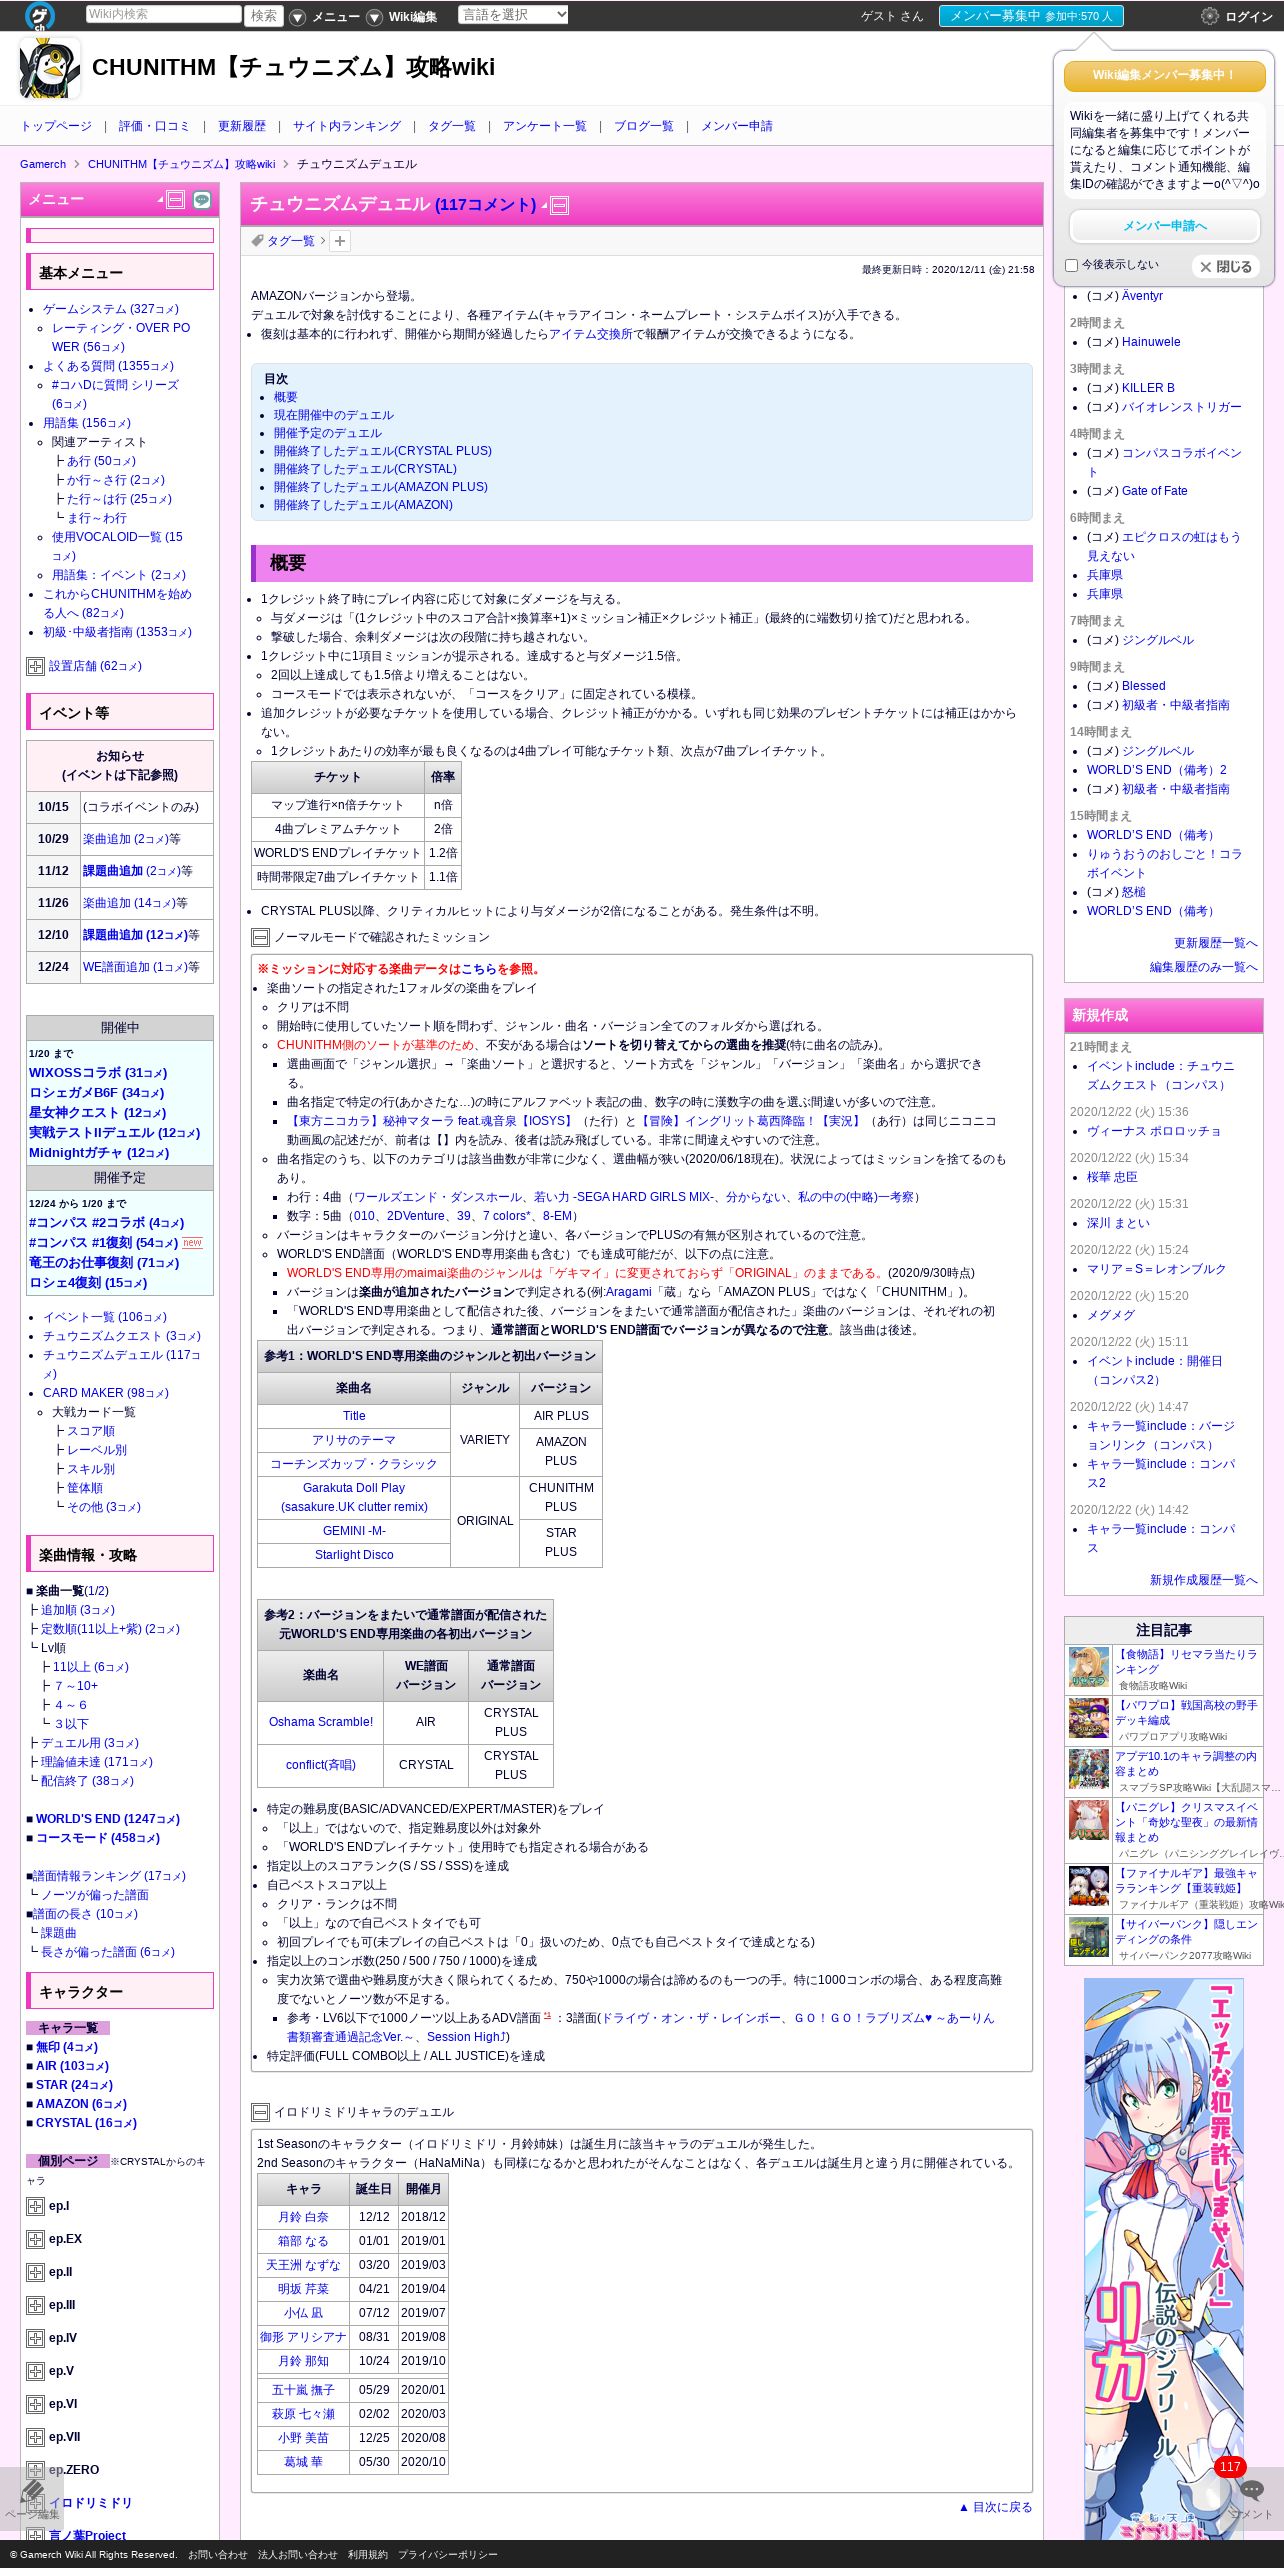The width and height of the screenshot is (1284, 2568).
Task: Click the plus add-tag button
Action: click(340, 241)
